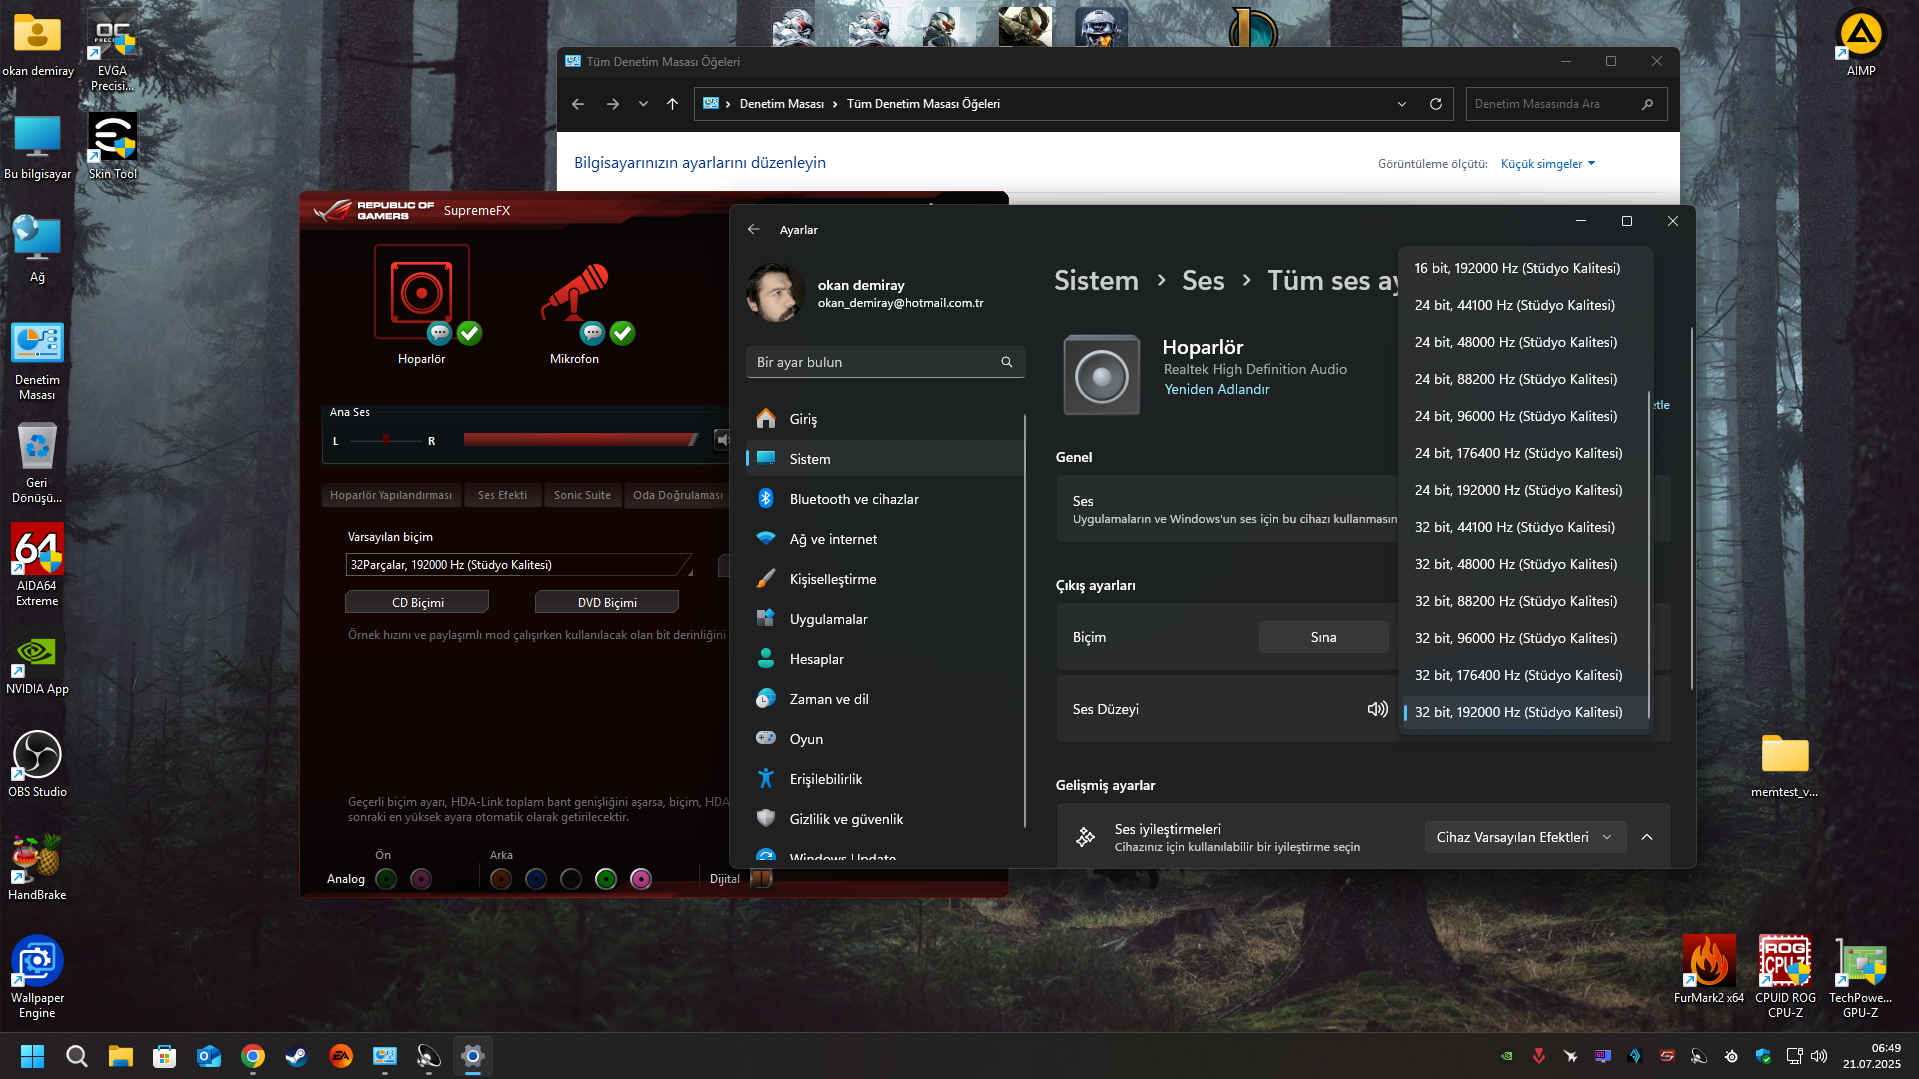Image resolution: width=1919 pixels, height=1079 pixels.
Task: Click the Denetim Masasında Ara search box
Action: tap(1566, 104)
